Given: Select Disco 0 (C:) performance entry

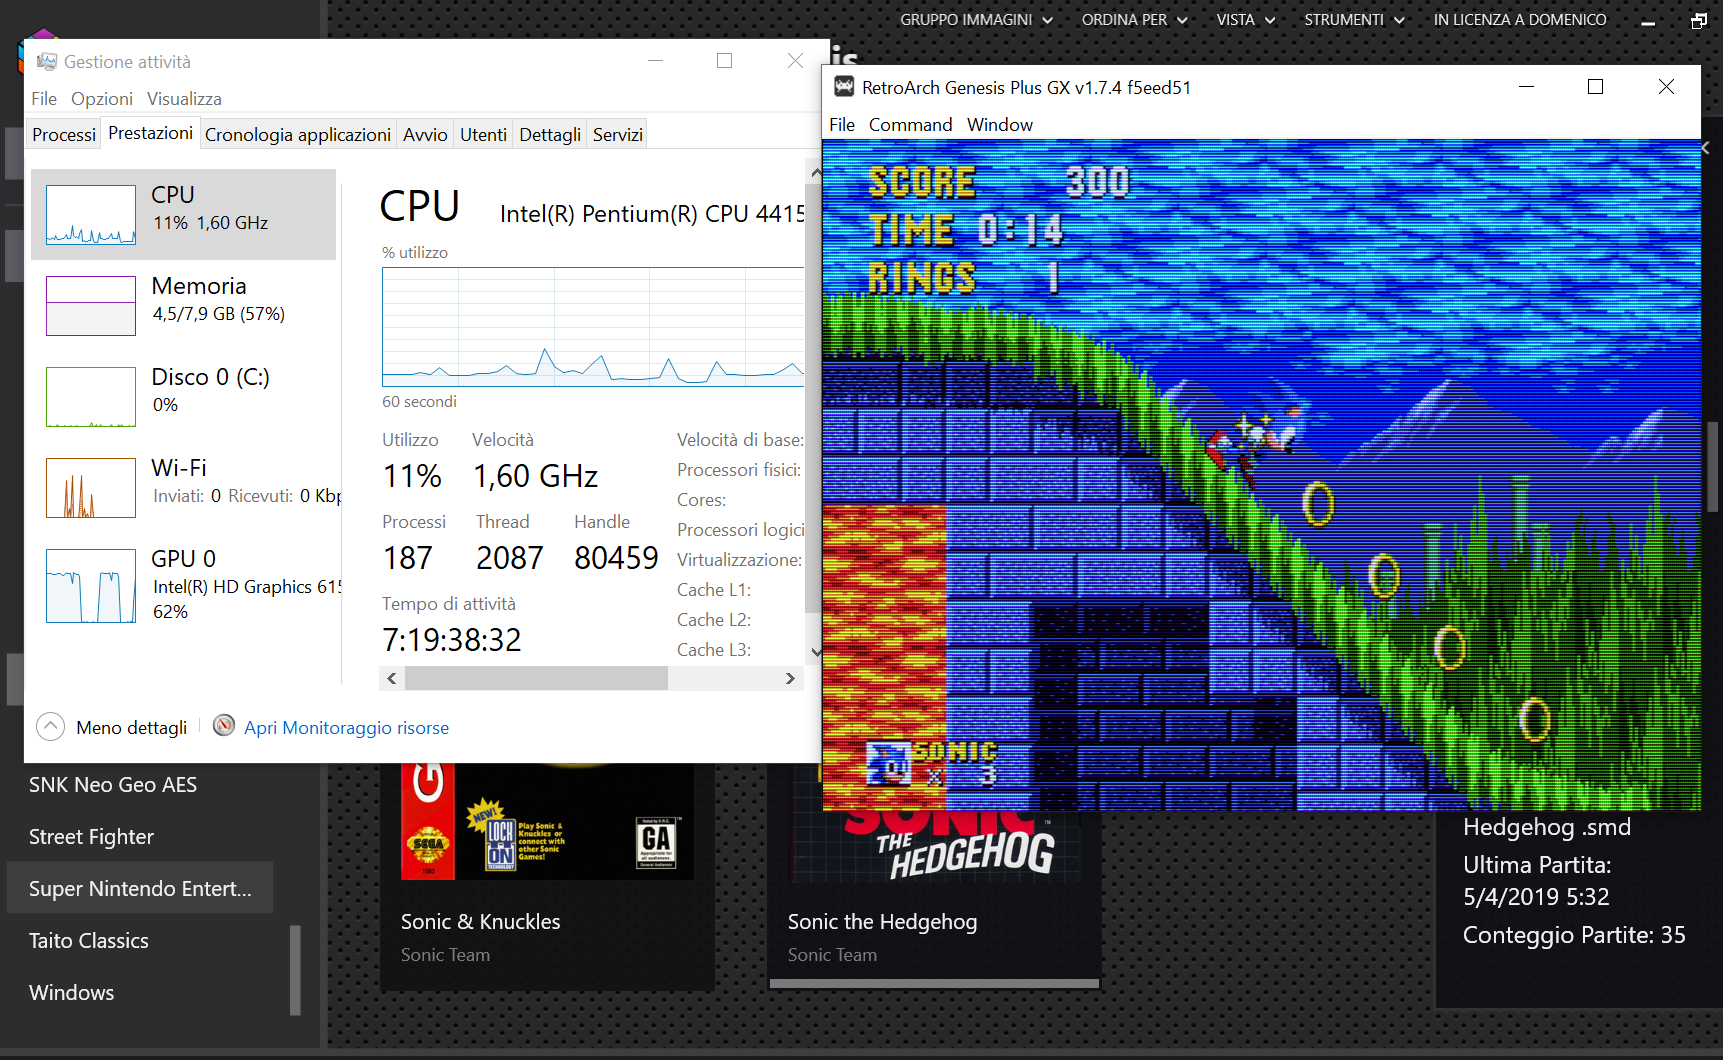Looking at the screenshot, I should pyautogui.click(x=184, y=396).
